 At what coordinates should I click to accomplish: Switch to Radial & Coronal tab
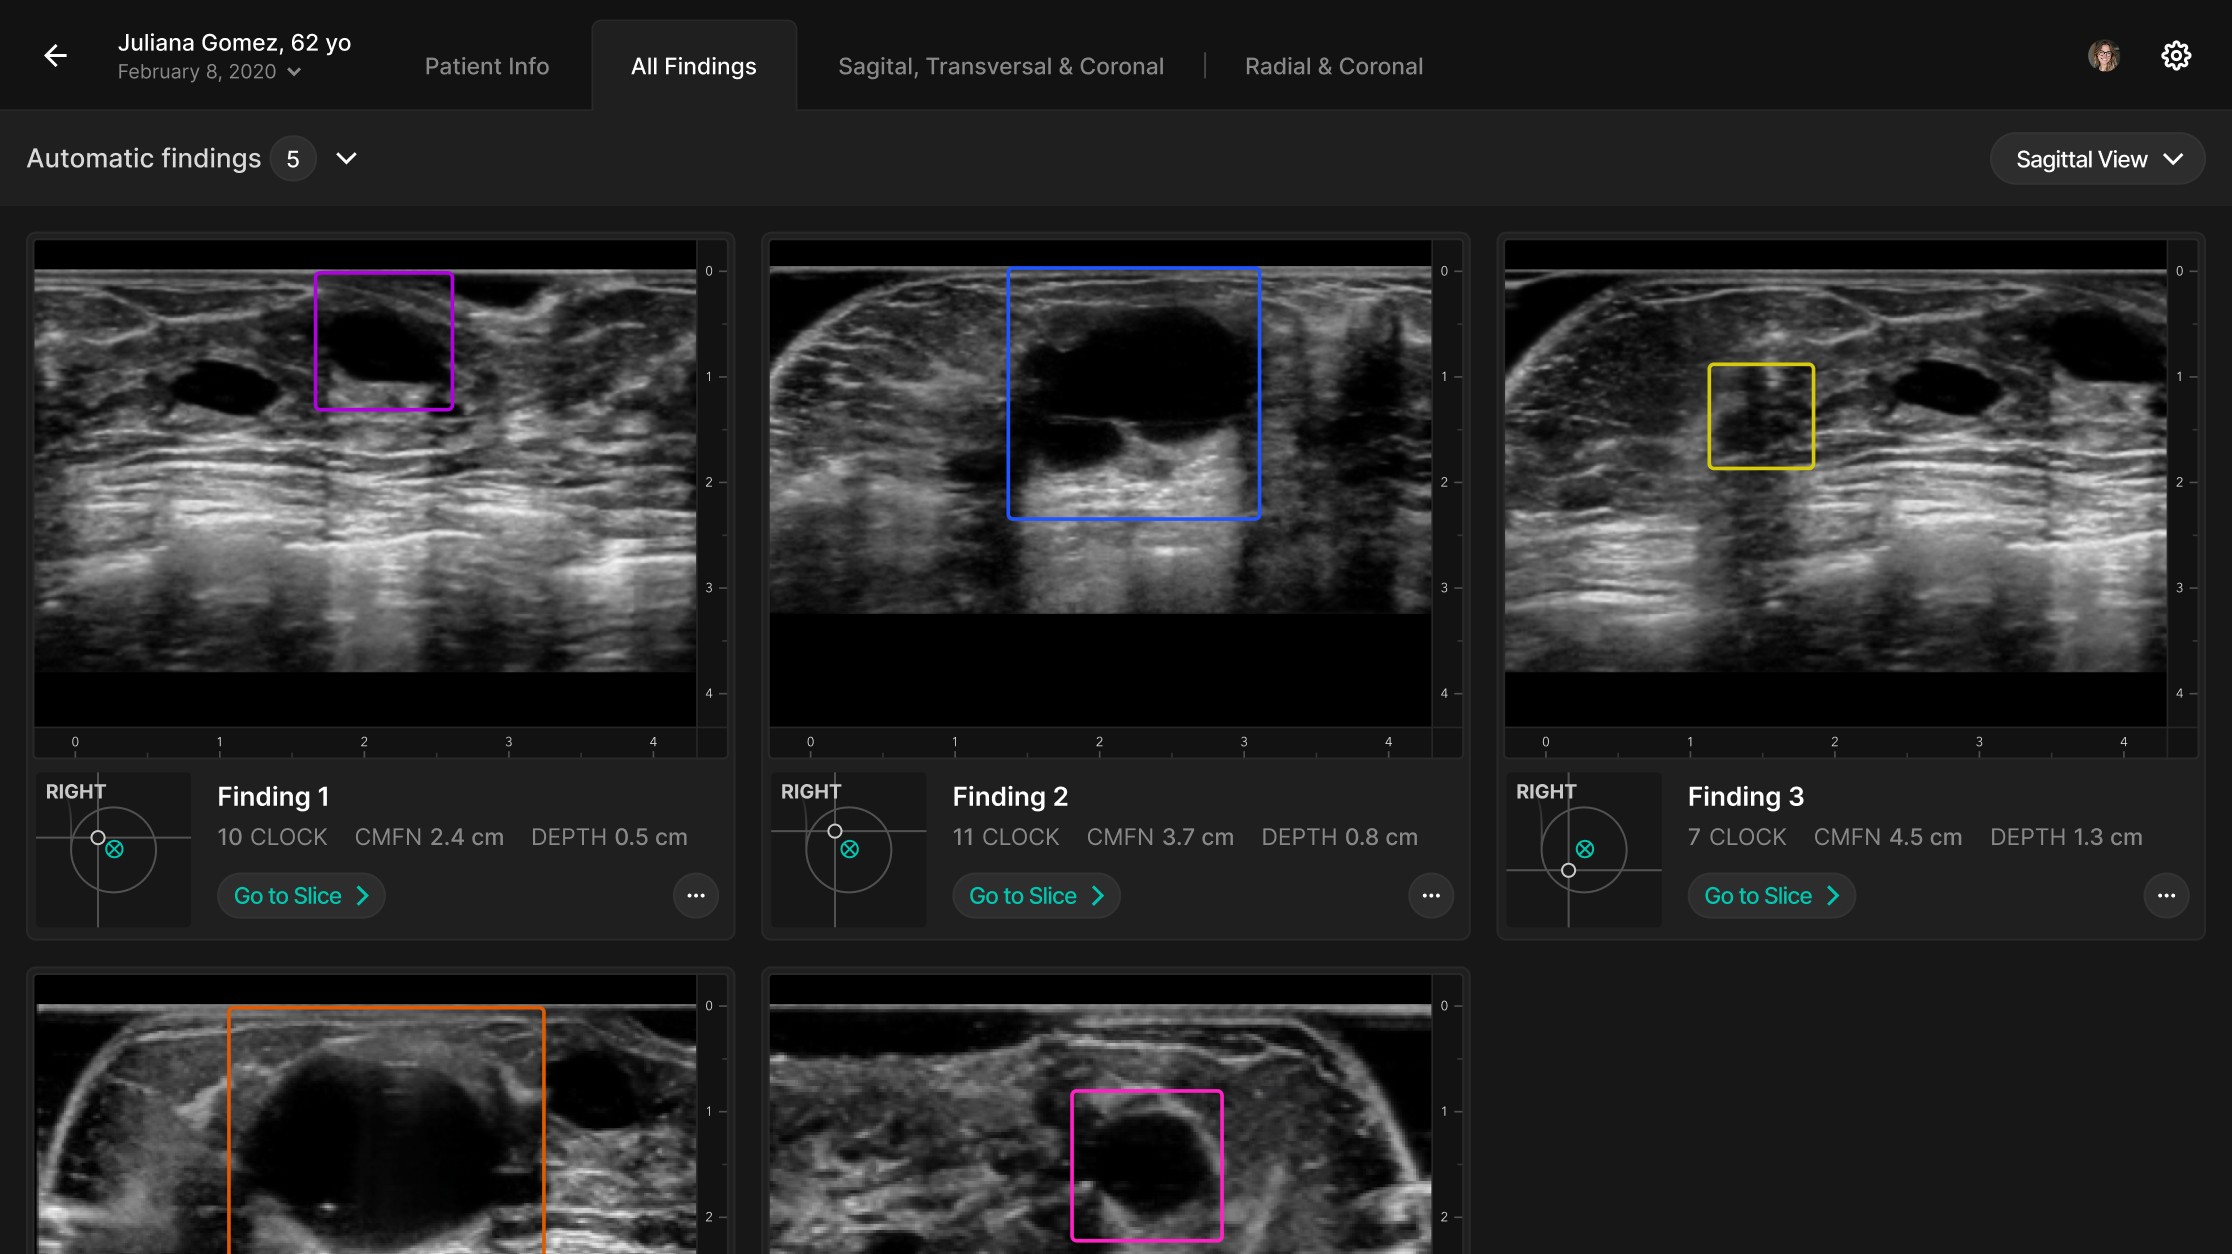1333,66
